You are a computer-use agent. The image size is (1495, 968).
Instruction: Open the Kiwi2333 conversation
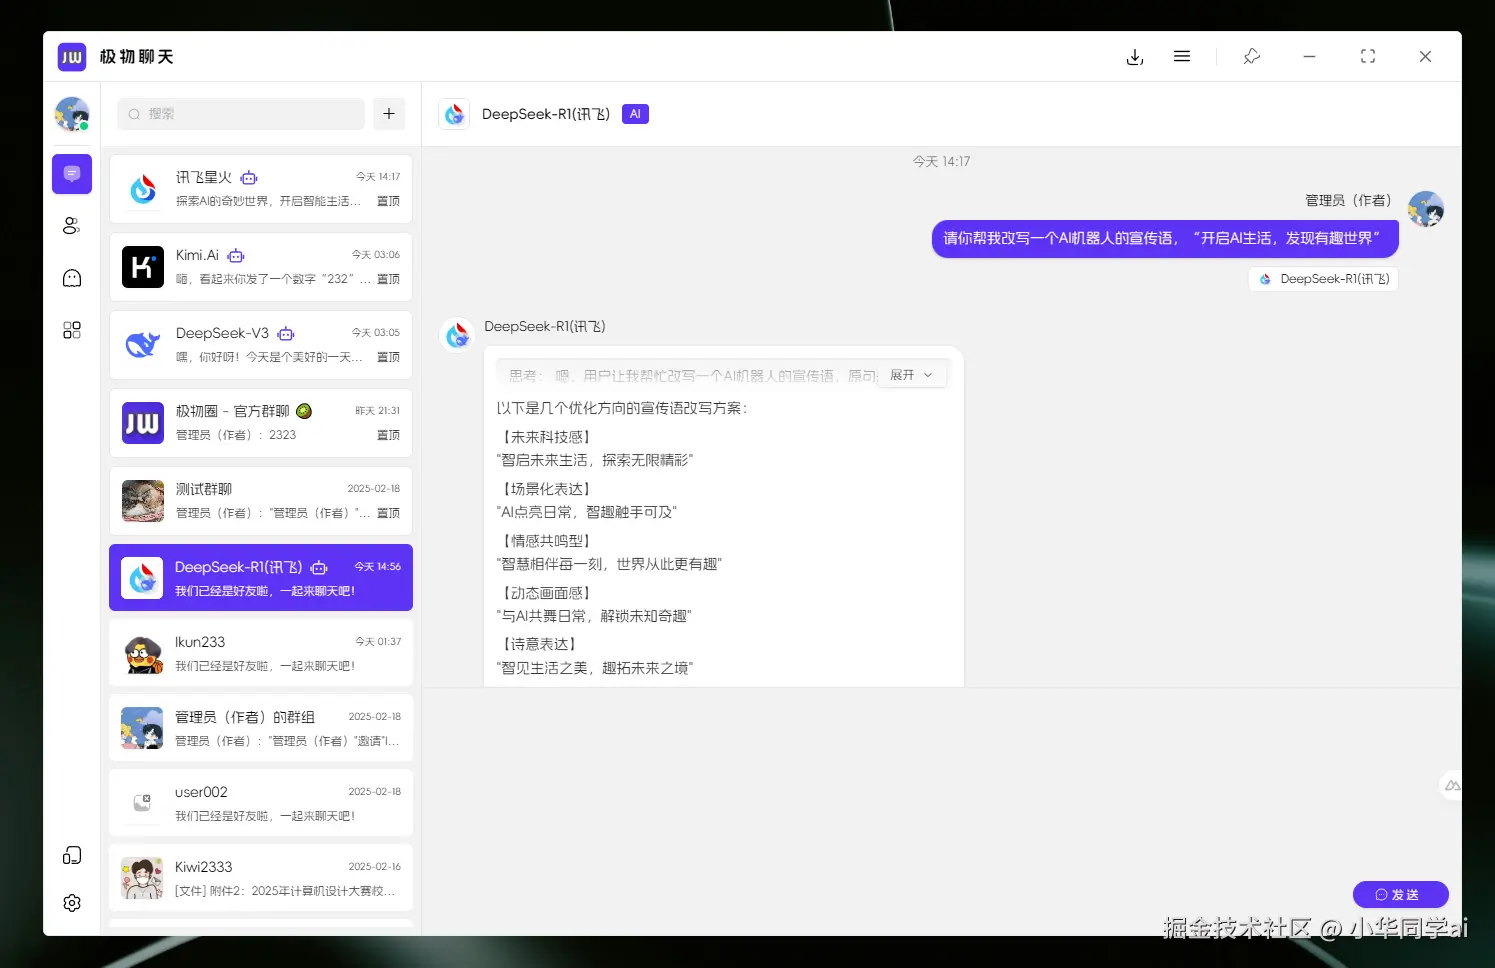261,878
